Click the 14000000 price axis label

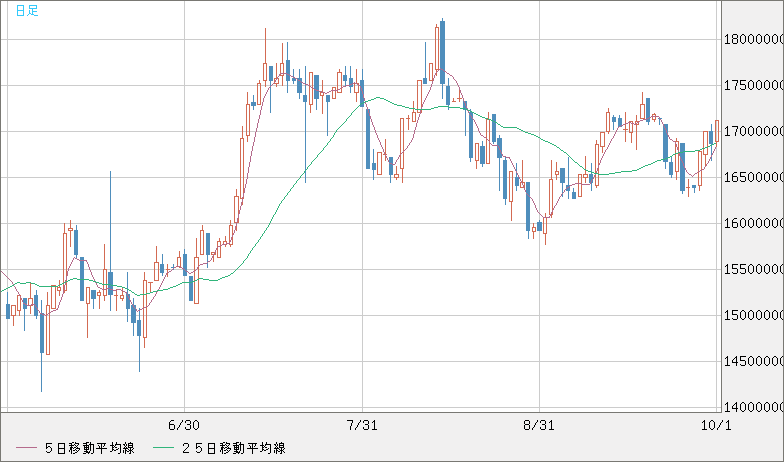(x=751, y=407)
